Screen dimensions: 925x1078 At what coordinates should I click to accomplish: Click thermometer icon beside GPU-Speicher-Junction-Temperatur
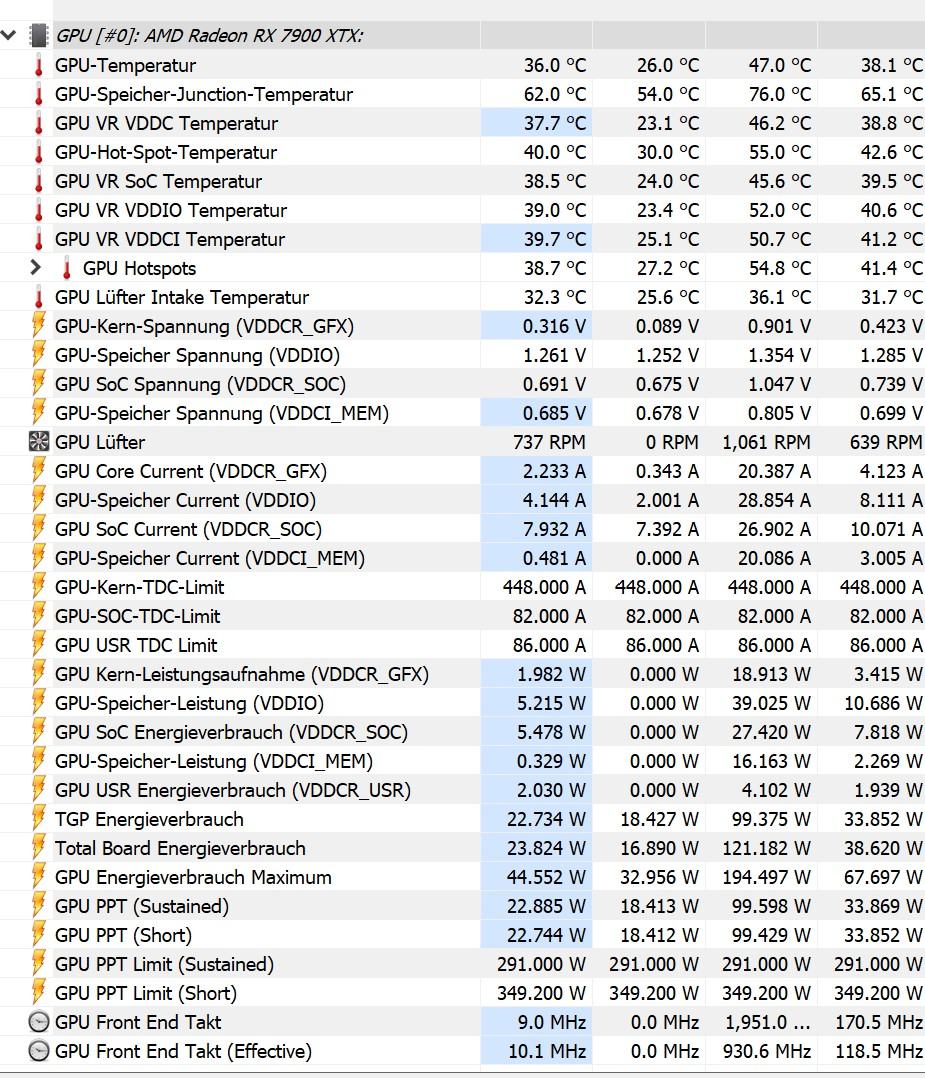point(39,94)
